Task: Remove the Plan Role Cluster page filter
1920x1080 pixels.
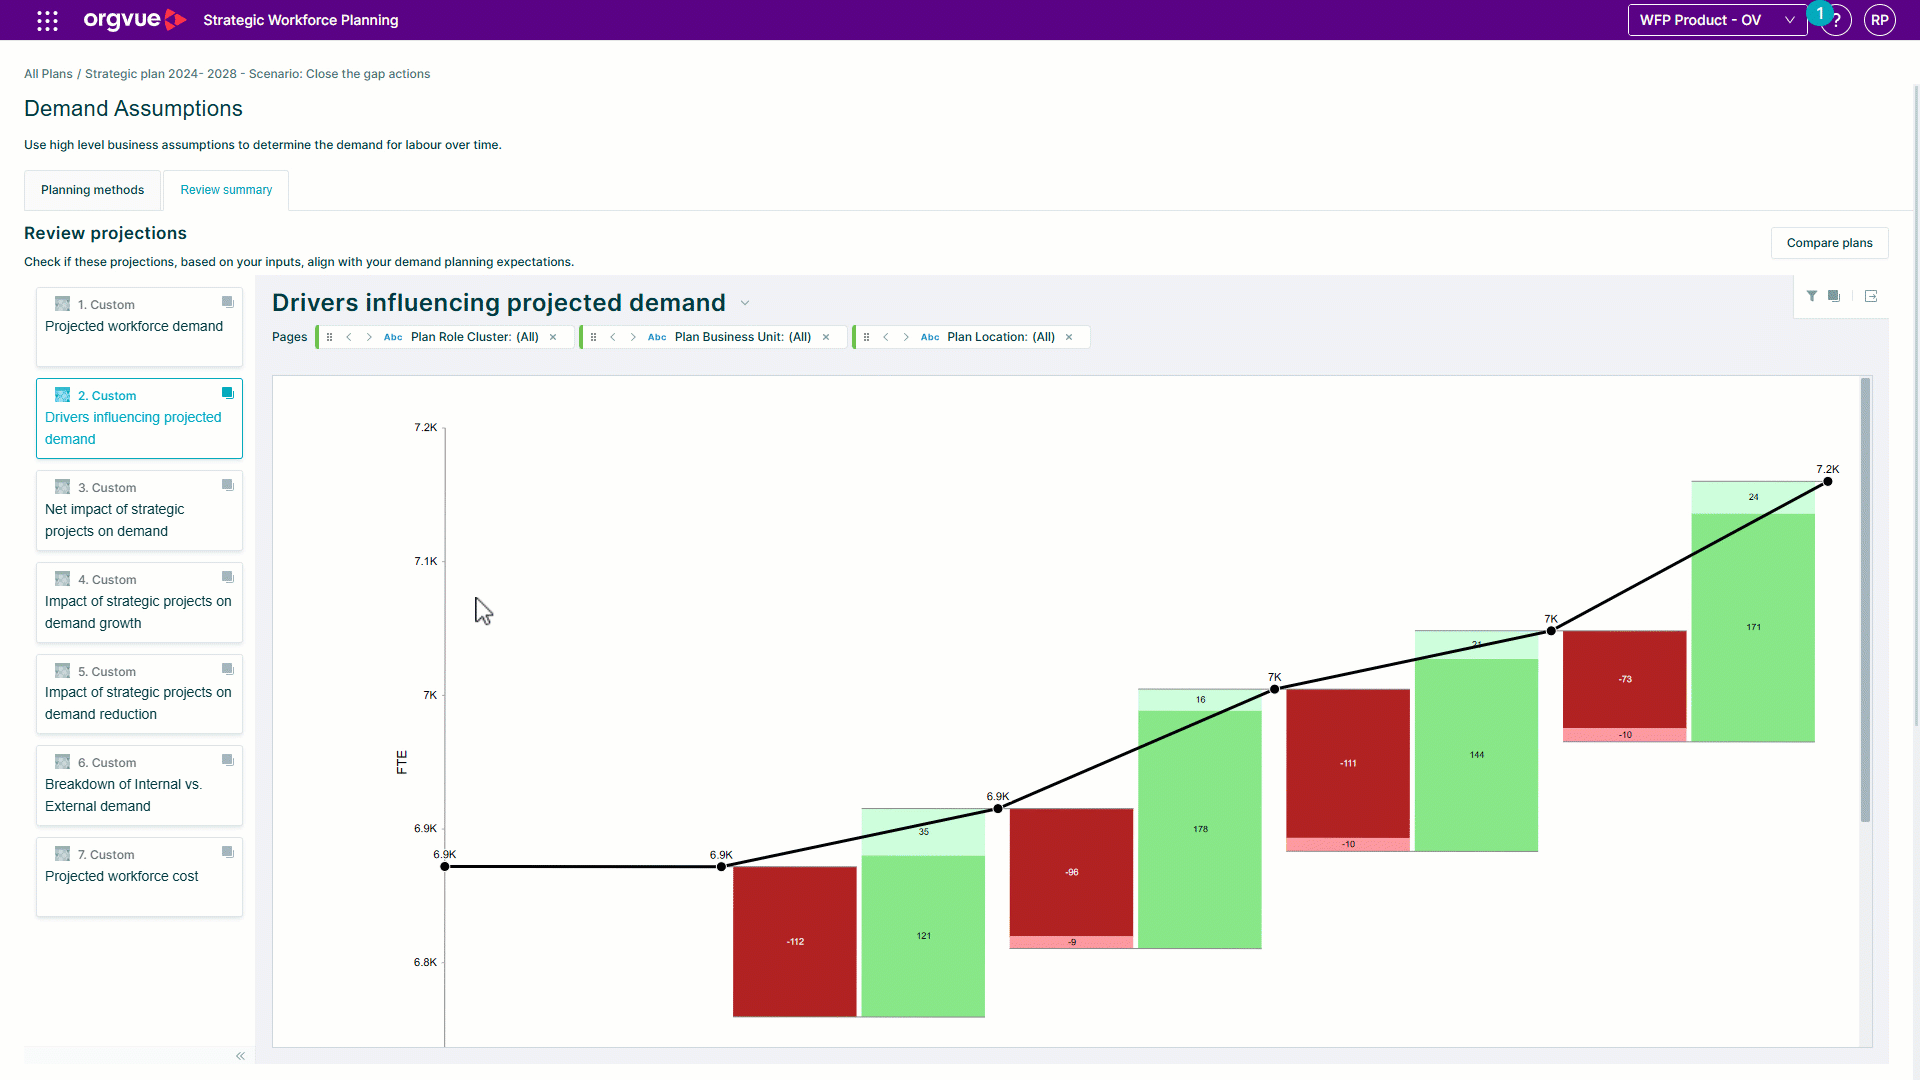Action: pyautogui.click(x=553, y=337)
